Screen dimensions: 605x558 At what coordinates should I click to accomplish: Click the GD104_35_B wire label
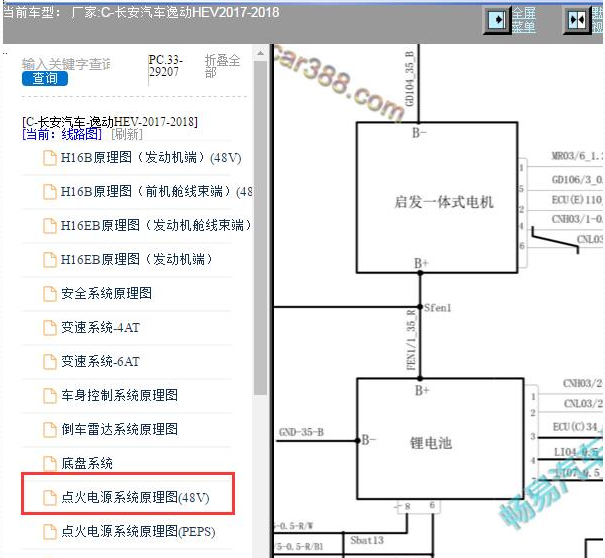tap(409, 79)
